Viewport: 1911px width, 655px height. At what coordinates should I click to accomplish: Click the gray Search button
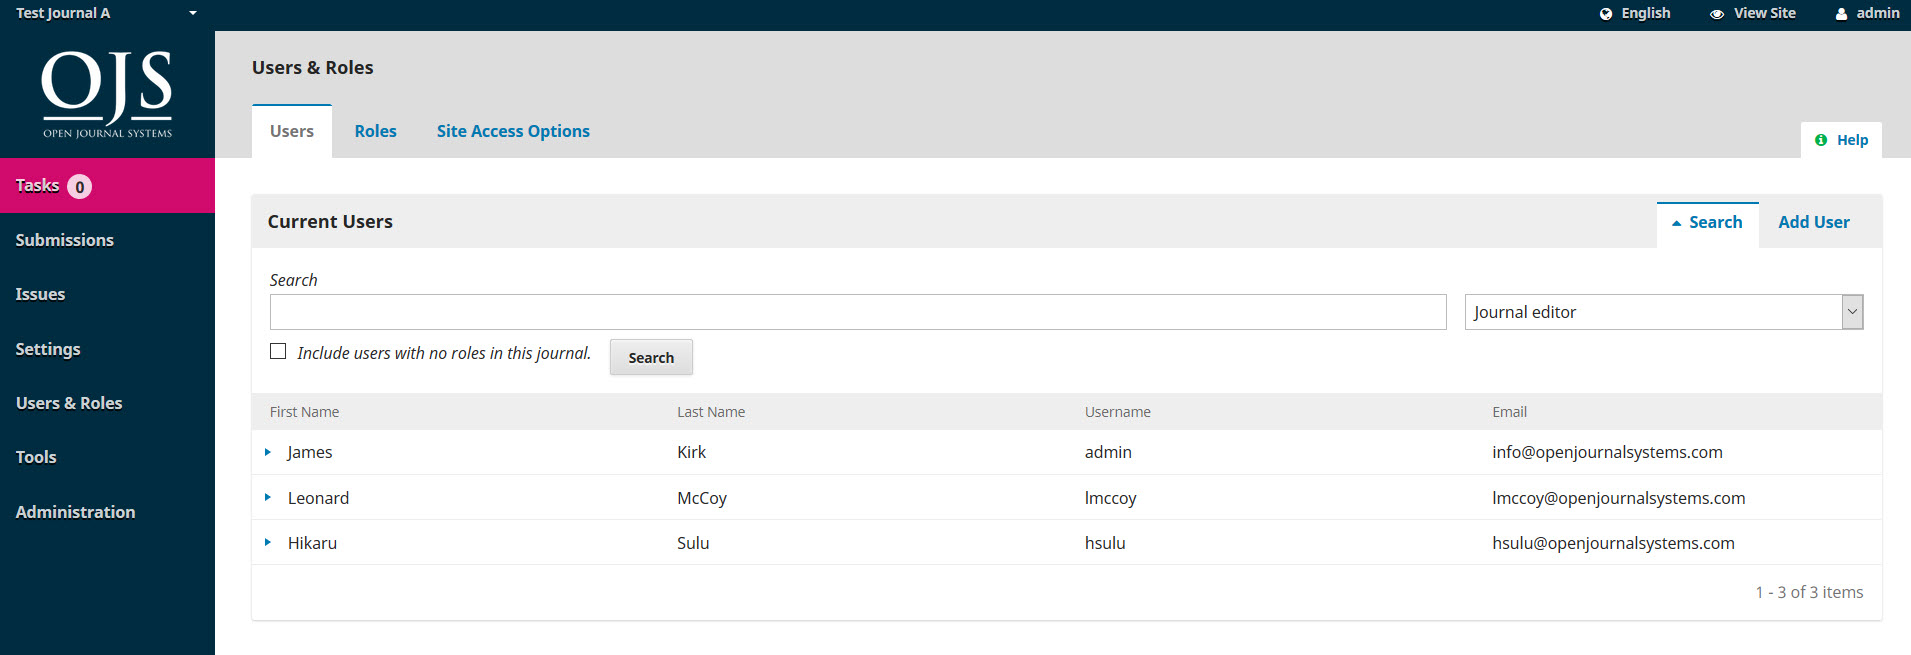click(651, 357)
